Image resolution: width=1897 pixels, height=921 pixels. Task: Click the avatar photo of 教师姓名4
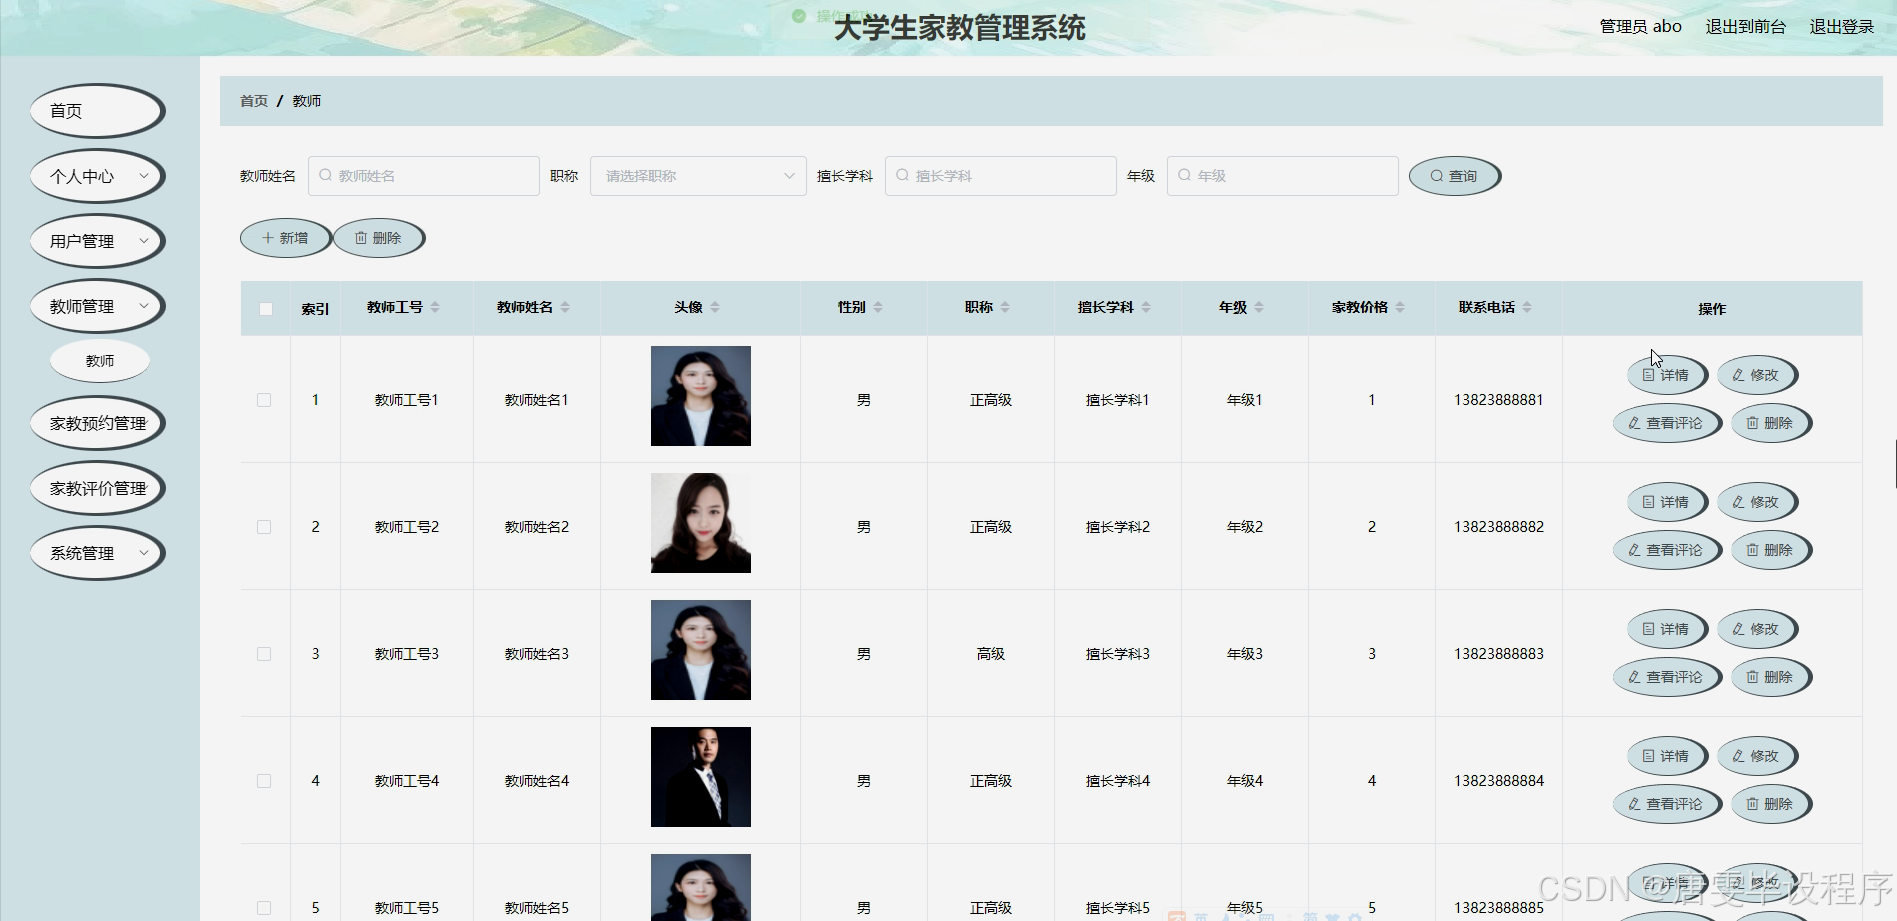701,777
